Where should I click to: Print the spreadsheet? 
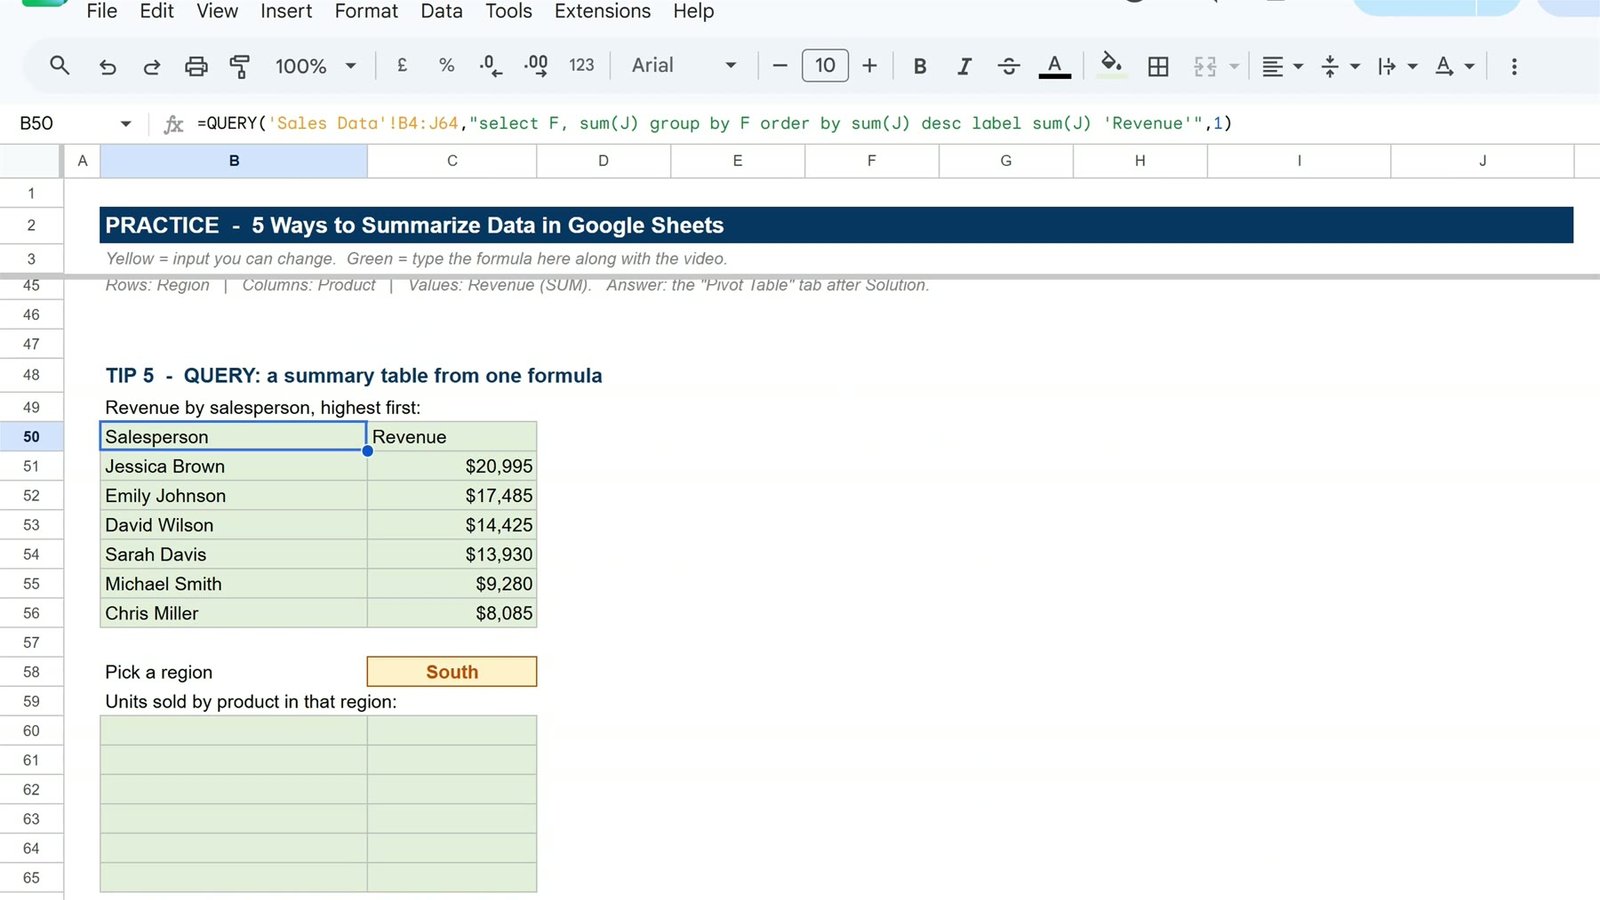pos(196,66)
